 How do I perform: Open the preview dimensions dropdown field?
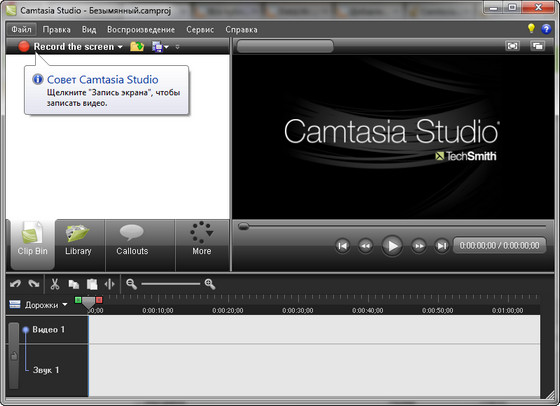pos(285,46)
